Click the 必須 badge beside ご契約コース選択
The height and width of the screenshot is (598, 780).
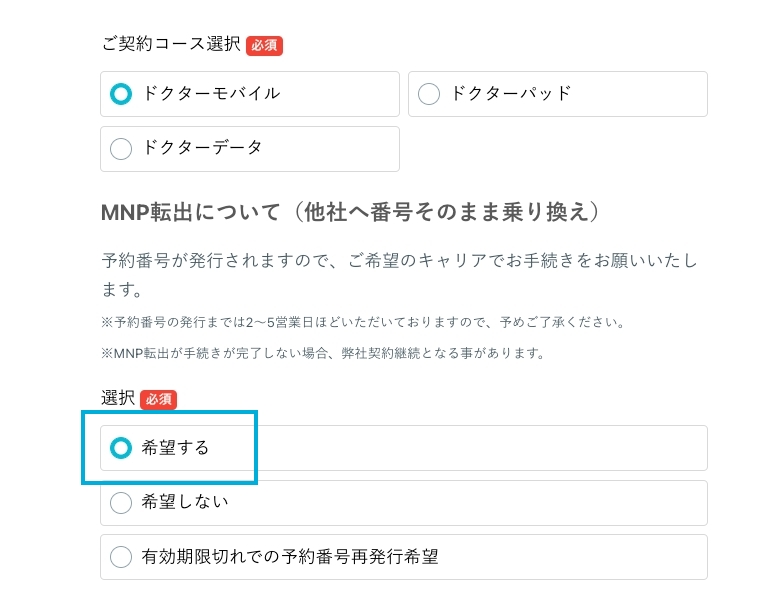[x=265, y=46]
